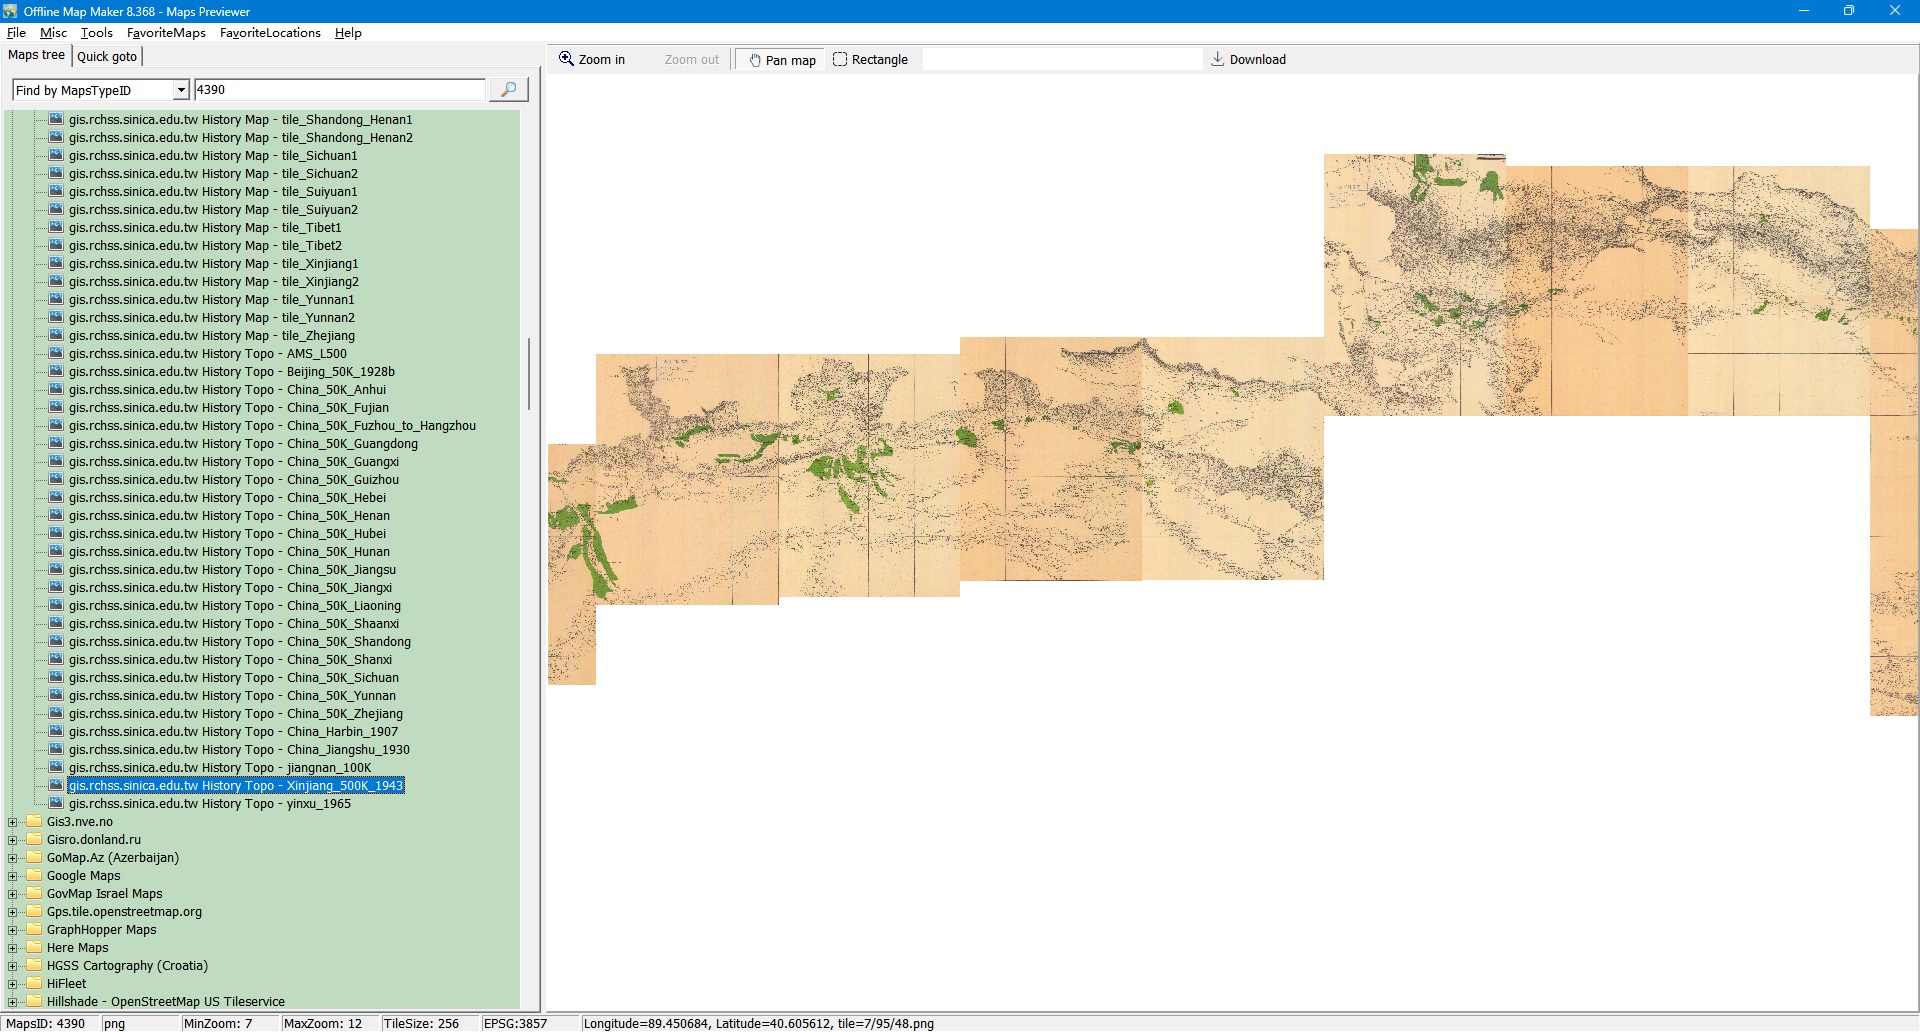Open the Tools menu
Image resolution: width=1920 pixels, height=1032 pixels.
pyautogui.click(x=97, y=33)
